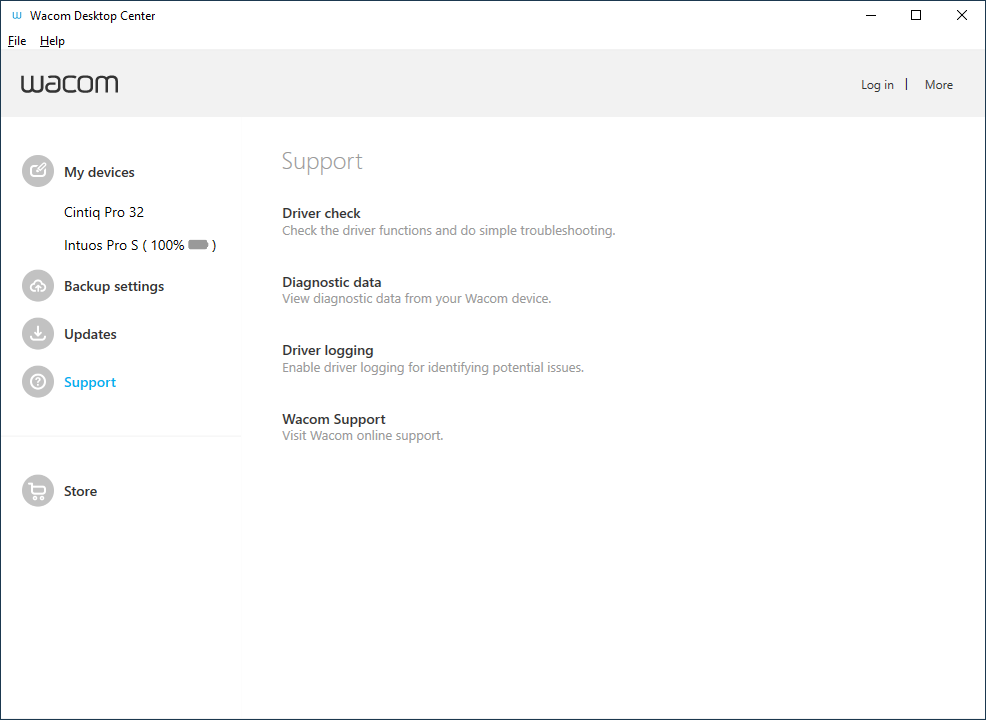Open Diagnostic data view
986x720 pixels.
[x=416, y=290]
